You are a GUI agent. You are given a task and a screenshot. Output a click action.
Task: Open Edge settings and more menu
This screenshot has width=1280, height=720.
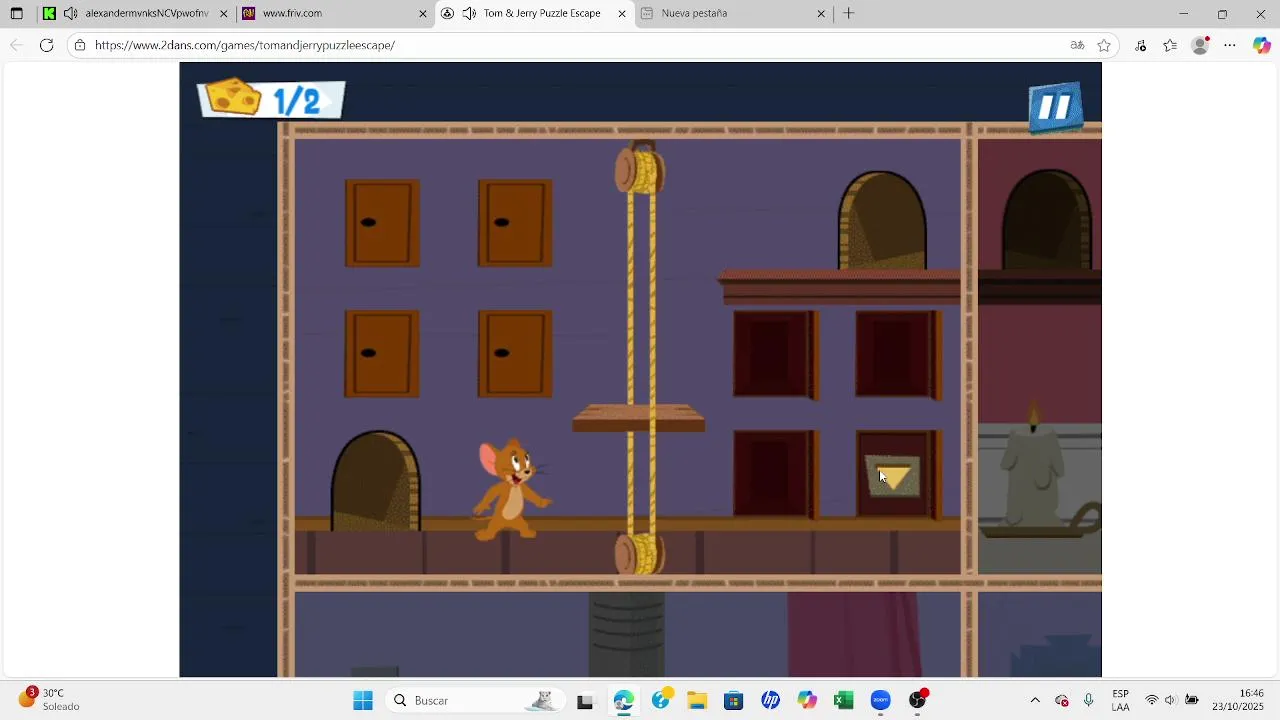pos(1230,45)
